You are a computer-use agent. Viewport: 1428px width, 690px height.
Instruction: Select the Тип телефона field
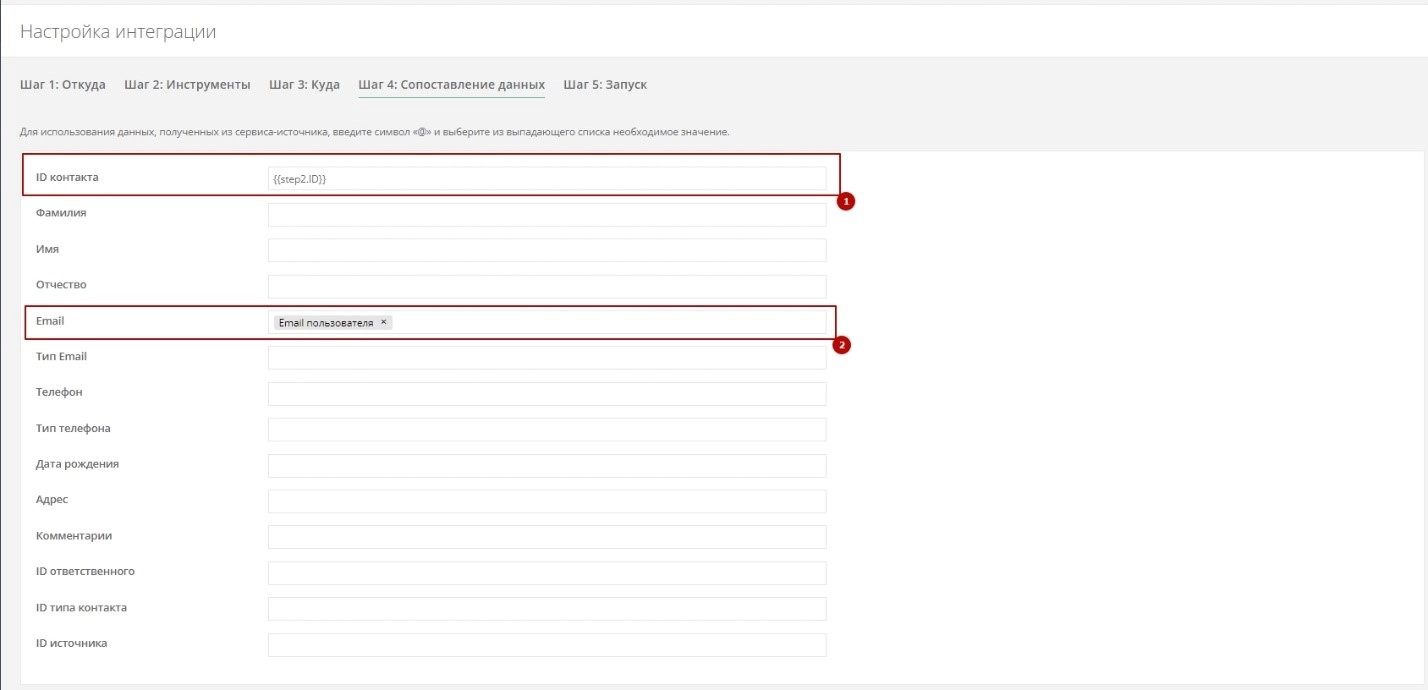coord(546,430)
